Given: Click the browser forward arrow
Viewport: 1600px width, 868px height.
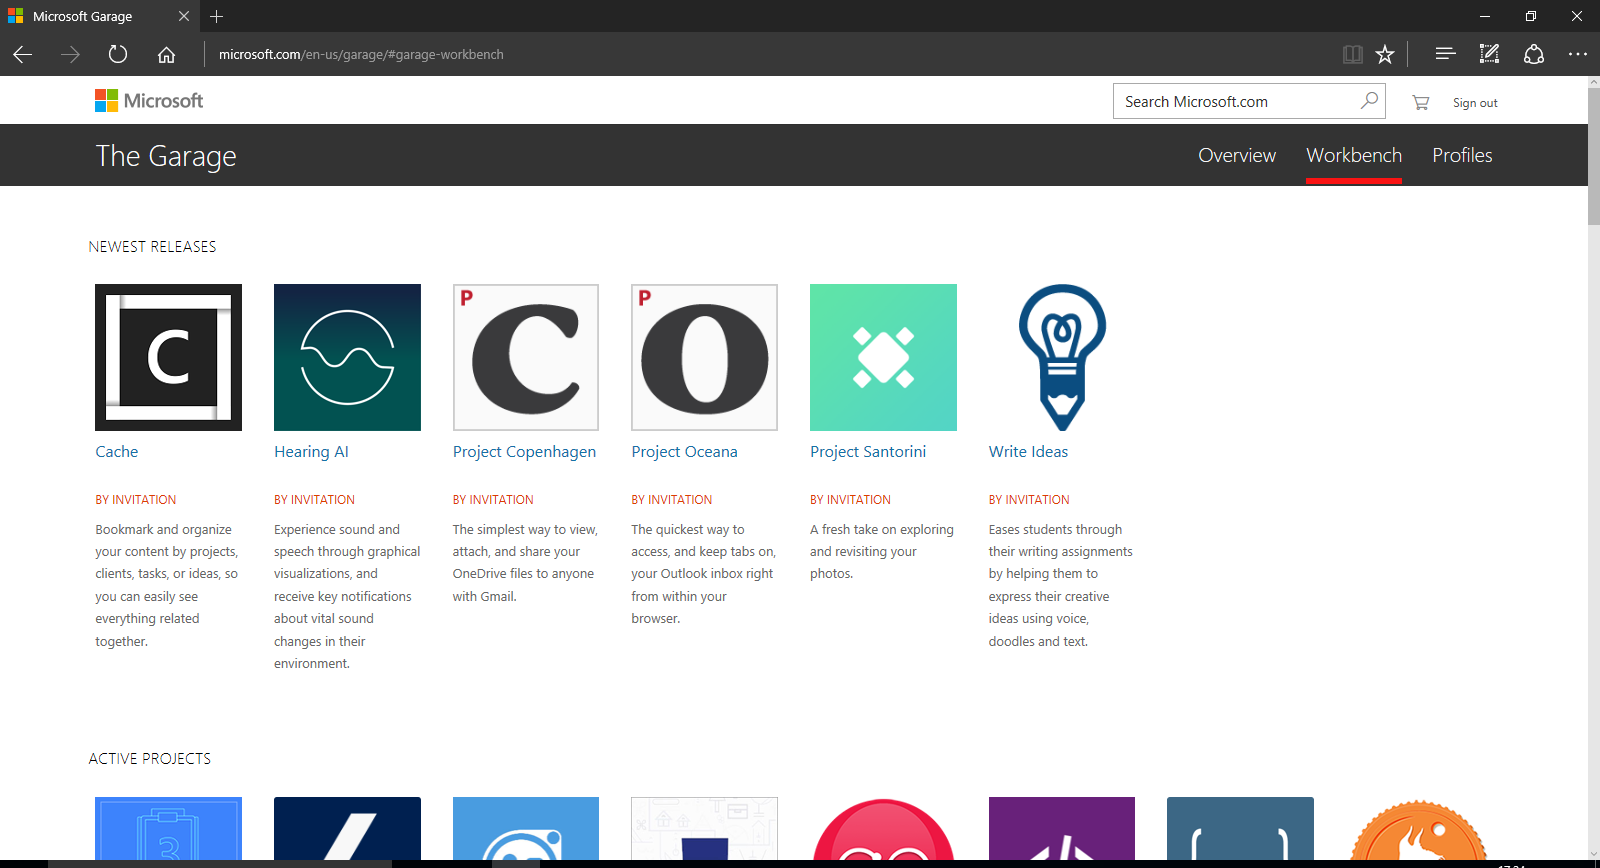Looking at the screenshot, I should (x=70, y=54).
